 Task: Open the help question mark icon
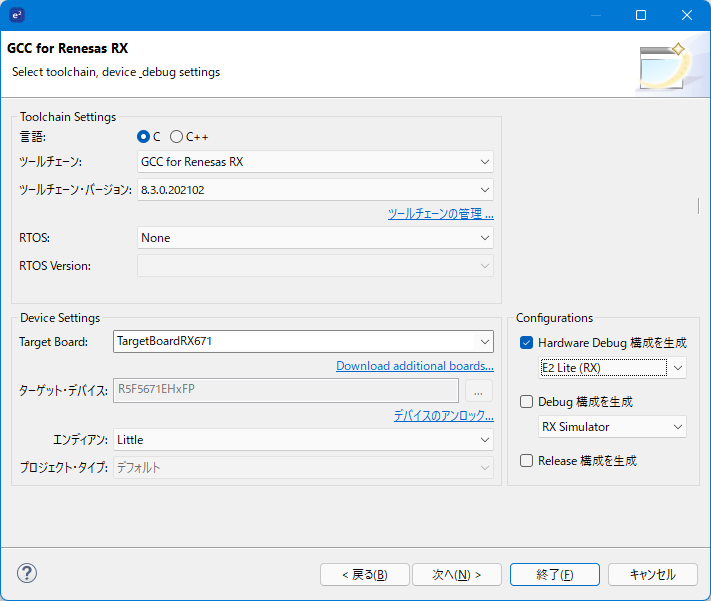(27, 573)
